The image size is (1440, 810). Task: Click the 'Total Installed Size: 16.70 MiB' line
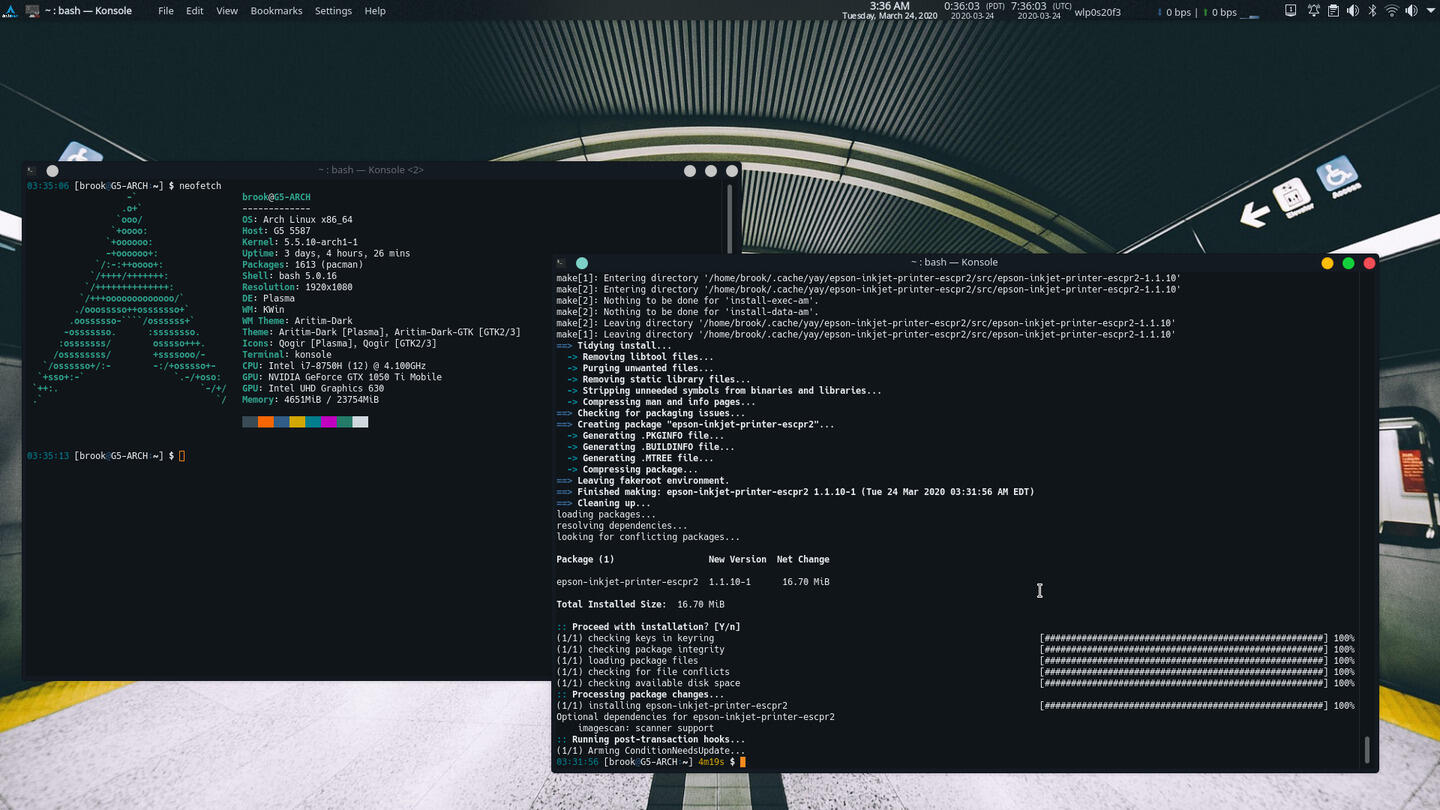(x=640, y=604)
